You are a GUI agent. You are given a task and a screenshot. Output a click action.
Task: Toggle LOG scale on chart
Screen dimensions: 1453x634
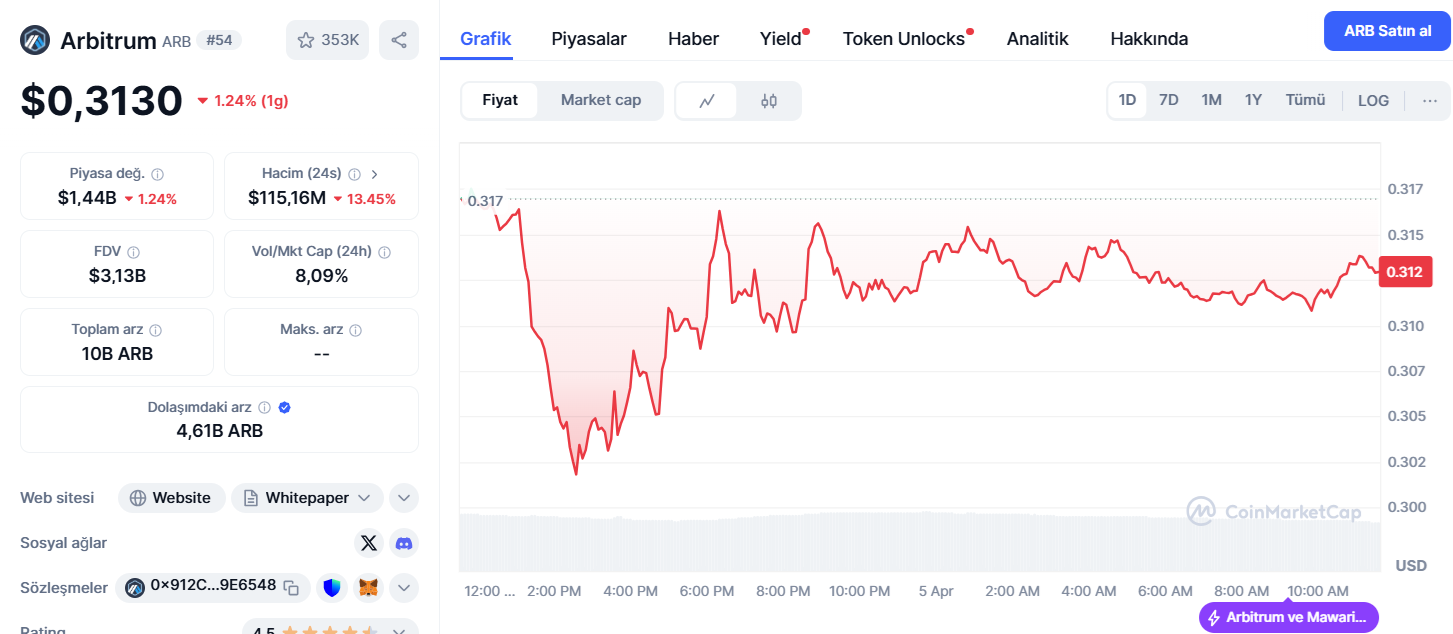pos(1373,100)
